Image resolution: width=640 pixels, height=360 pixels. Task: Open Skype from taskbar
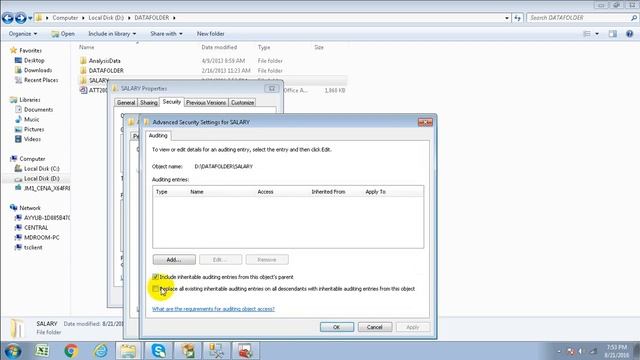tap(158, 351)
